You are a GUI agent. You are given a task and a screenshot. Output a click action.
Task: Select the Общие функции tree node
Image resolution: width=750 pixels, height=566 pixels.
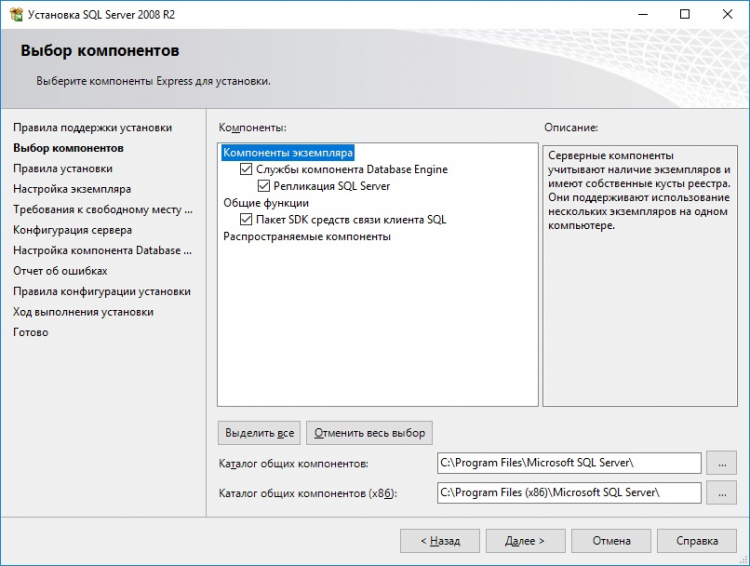click(266, 203)
